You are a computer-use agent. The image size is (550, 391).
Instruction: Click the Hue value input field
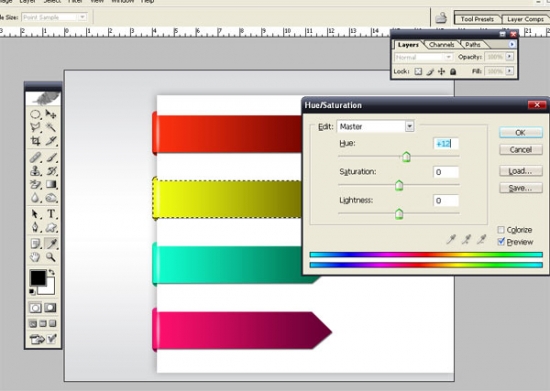click(x=446, y=143)
